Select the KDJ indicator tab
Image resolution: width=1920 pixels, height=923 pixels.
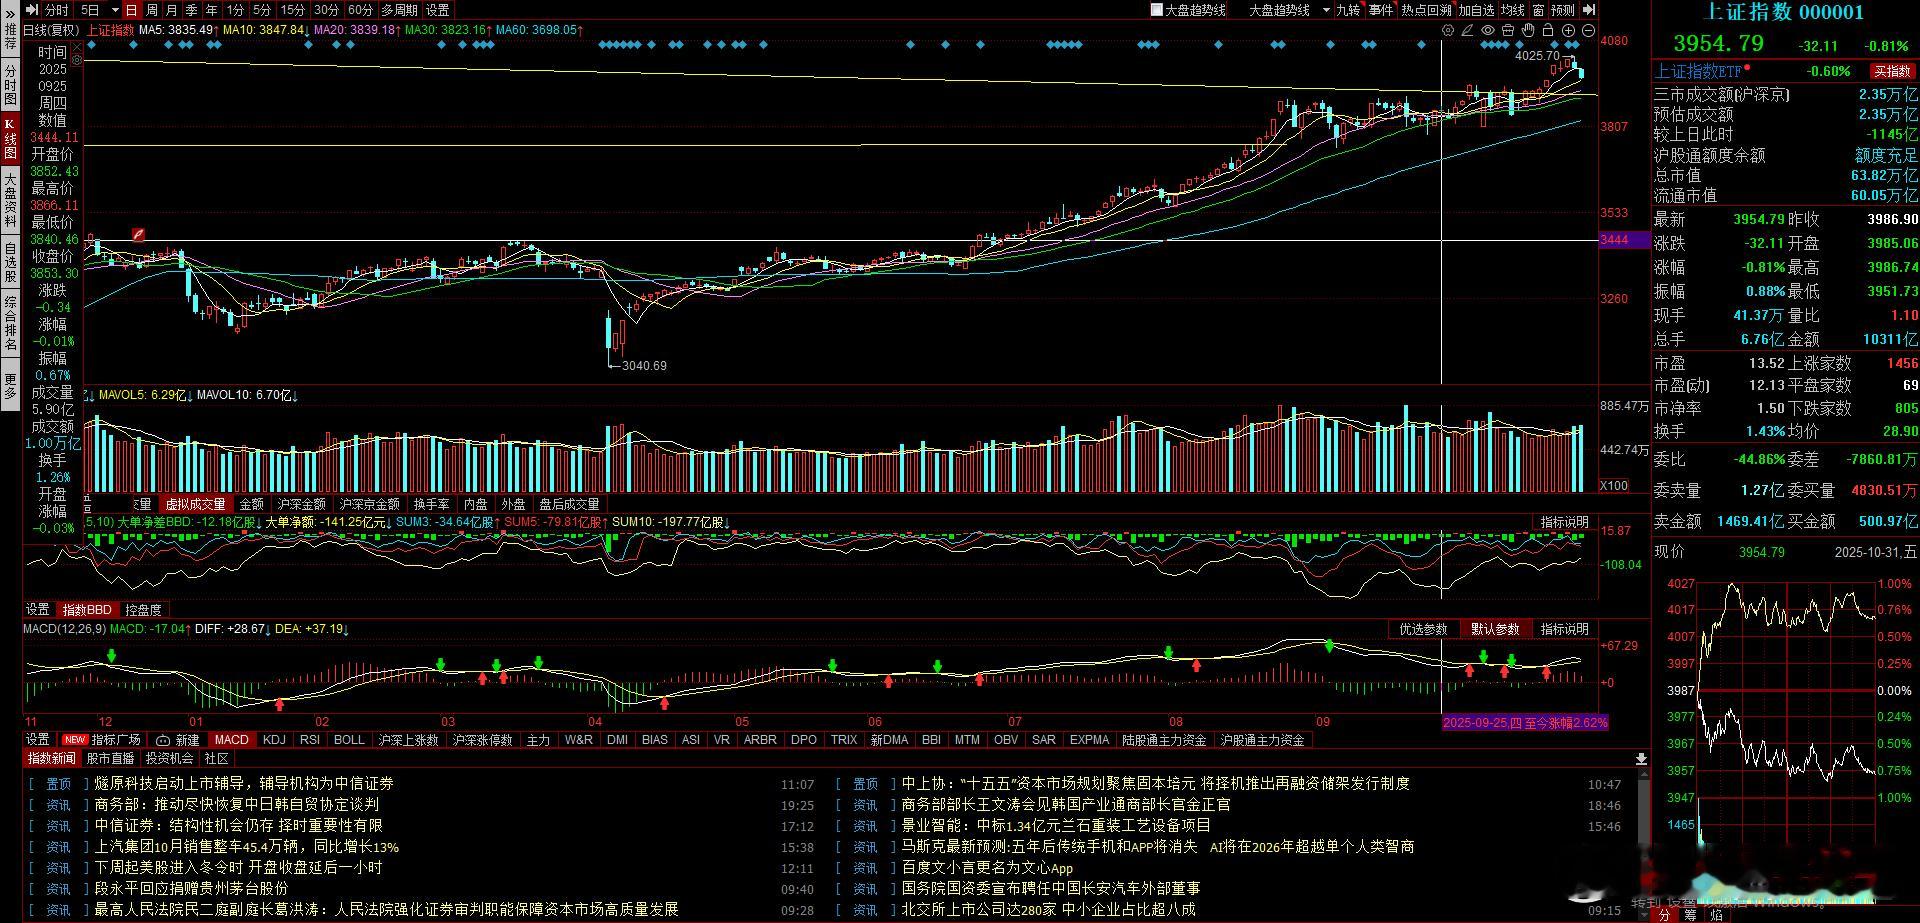click(273, 740)
